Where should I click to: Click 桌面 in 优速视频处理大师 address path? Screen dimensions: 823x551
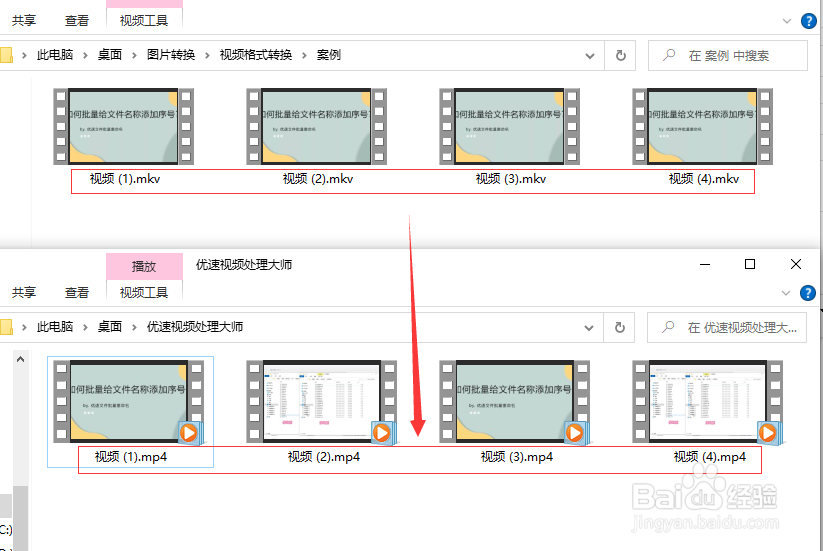[x=110, y=326]
